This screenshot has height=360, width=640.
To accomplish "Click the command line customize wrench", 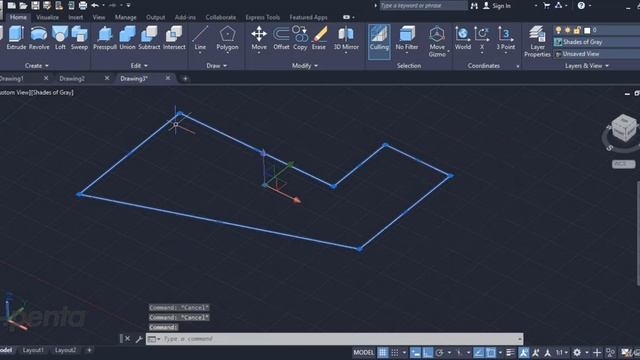I will tap(139, 339).
